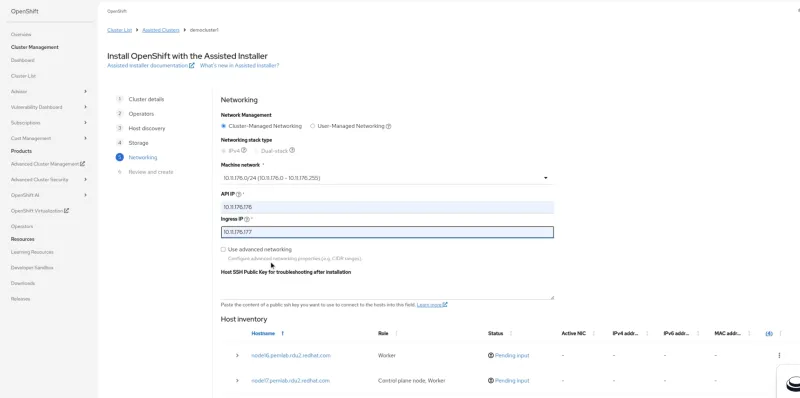Click the Networking step number badge

pos(119,157)
